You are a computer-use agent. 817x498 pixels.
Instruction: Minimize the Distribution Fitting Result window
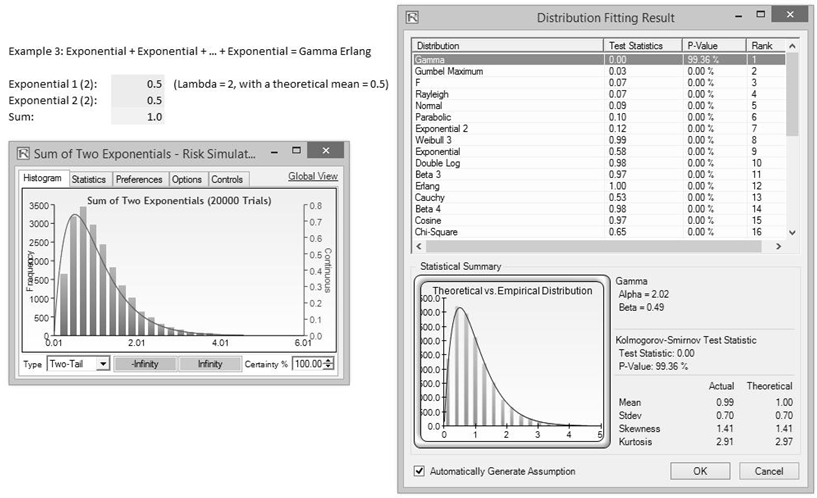pyautogui.click(x=739, y=17)
